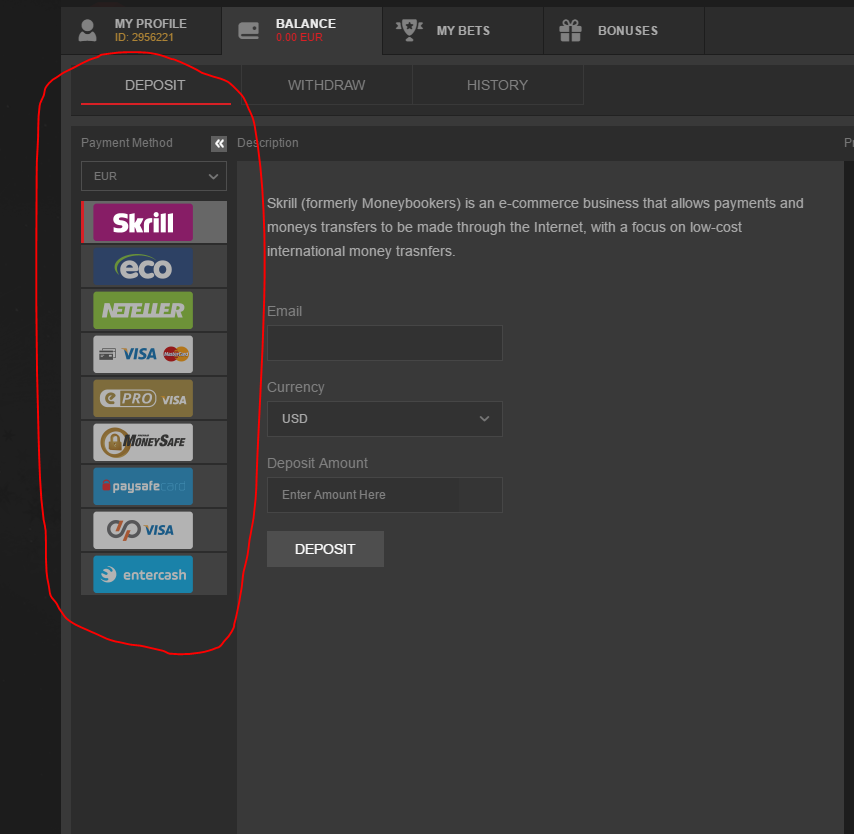Focus the Deposit Amount input field
Screen dimensions: 854x834
385,495
